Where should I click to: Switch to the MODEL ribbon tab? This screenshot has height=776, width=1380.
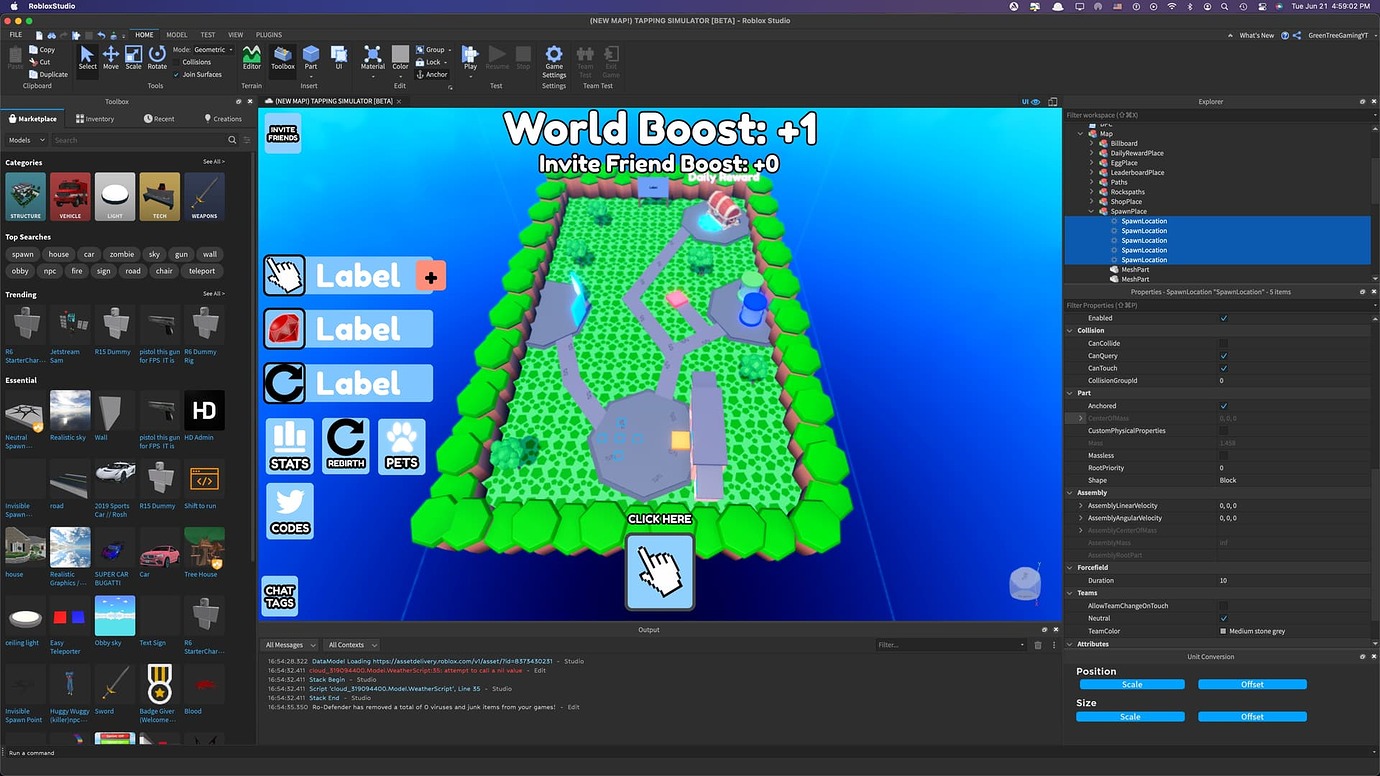click(176, 34)
